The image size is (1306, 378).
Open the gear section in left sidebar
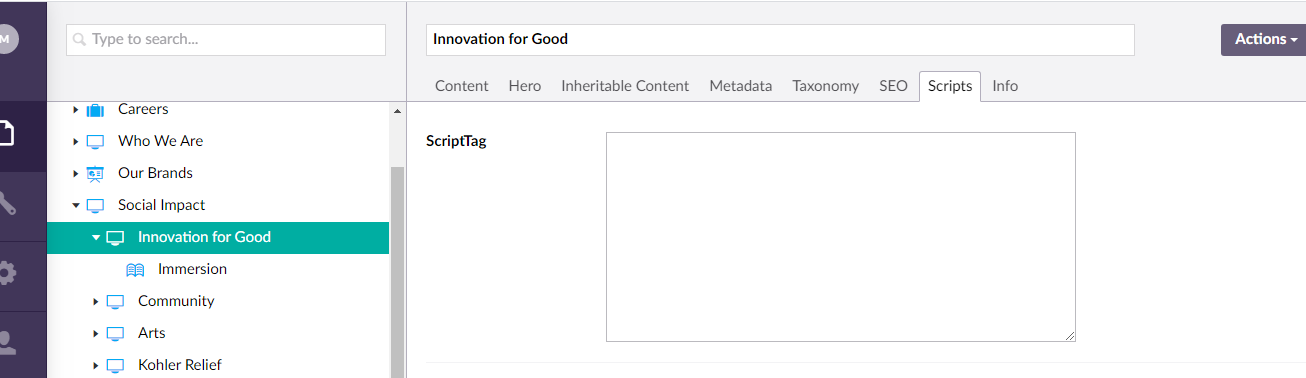coord(6,273)
